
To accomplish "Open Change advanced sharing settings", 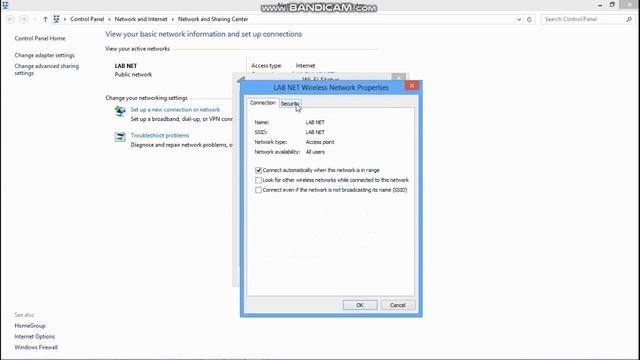I will click(47, 69).
